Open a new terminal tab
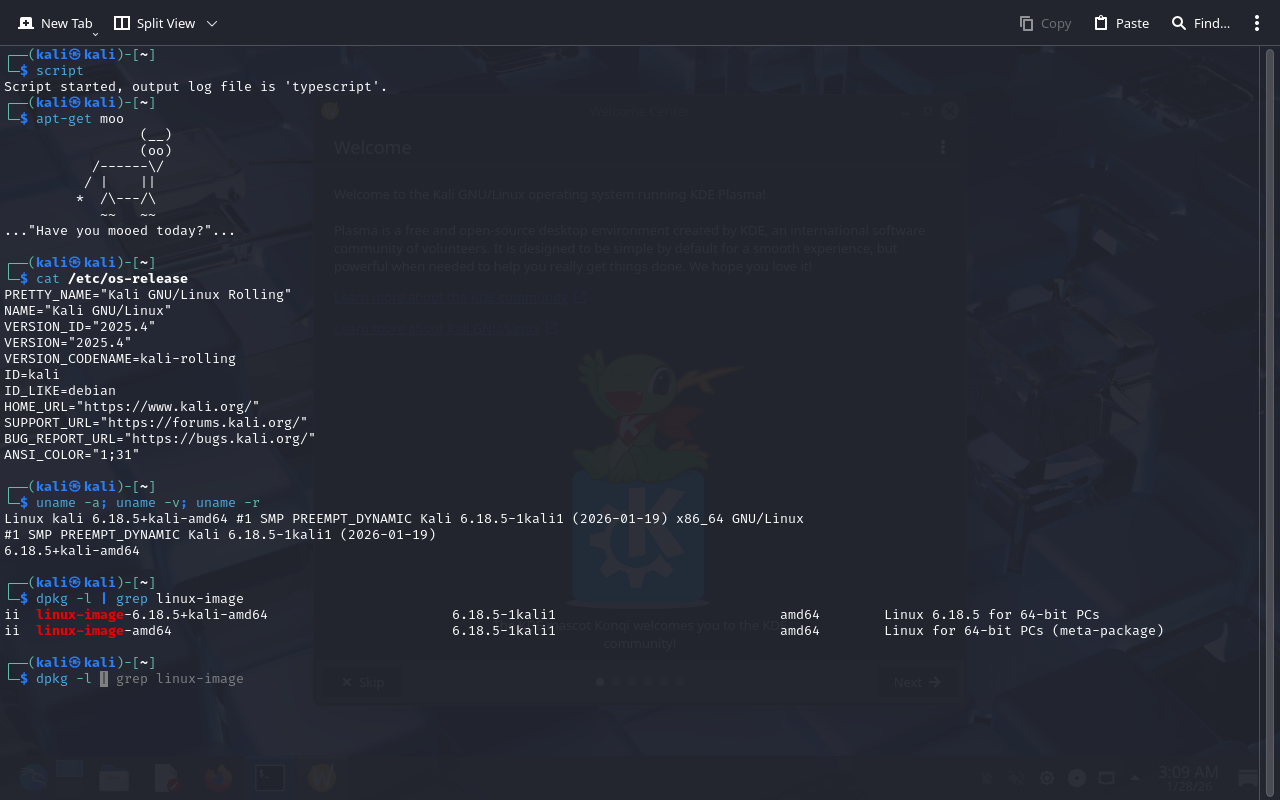The width and height of the screenshot is (1280, 800). (55, 23)
